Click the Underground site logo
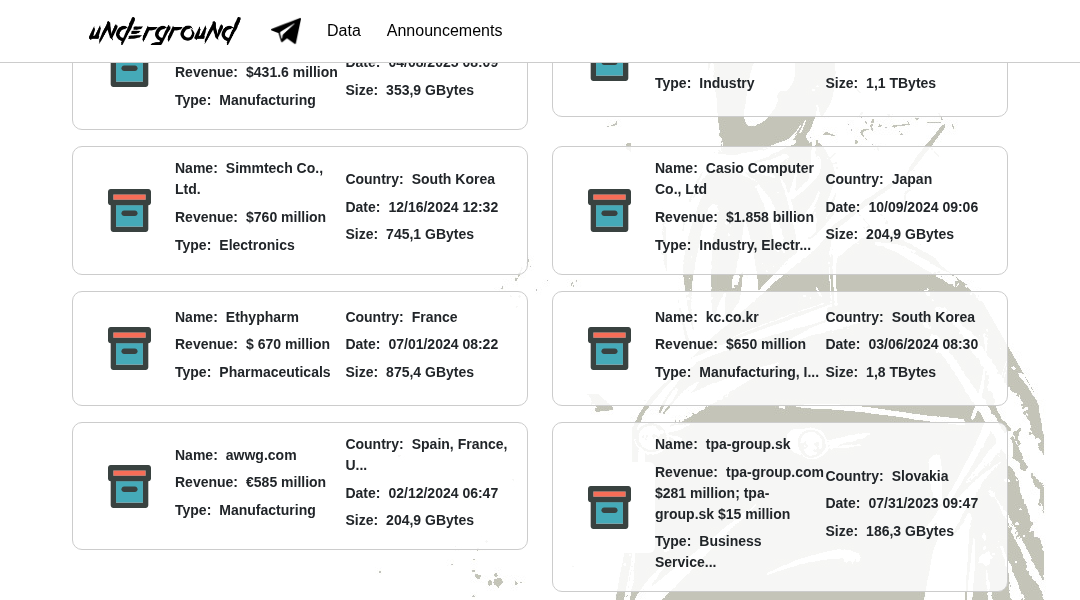Image resolution: width=1080 pixels, height=600 pixels. coord(165,31)
